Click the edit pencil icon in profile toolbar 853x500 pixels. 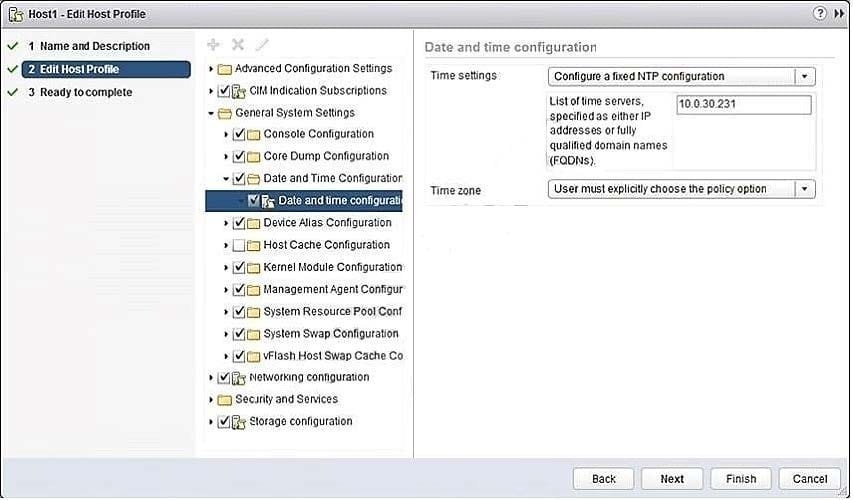(262, 45)
